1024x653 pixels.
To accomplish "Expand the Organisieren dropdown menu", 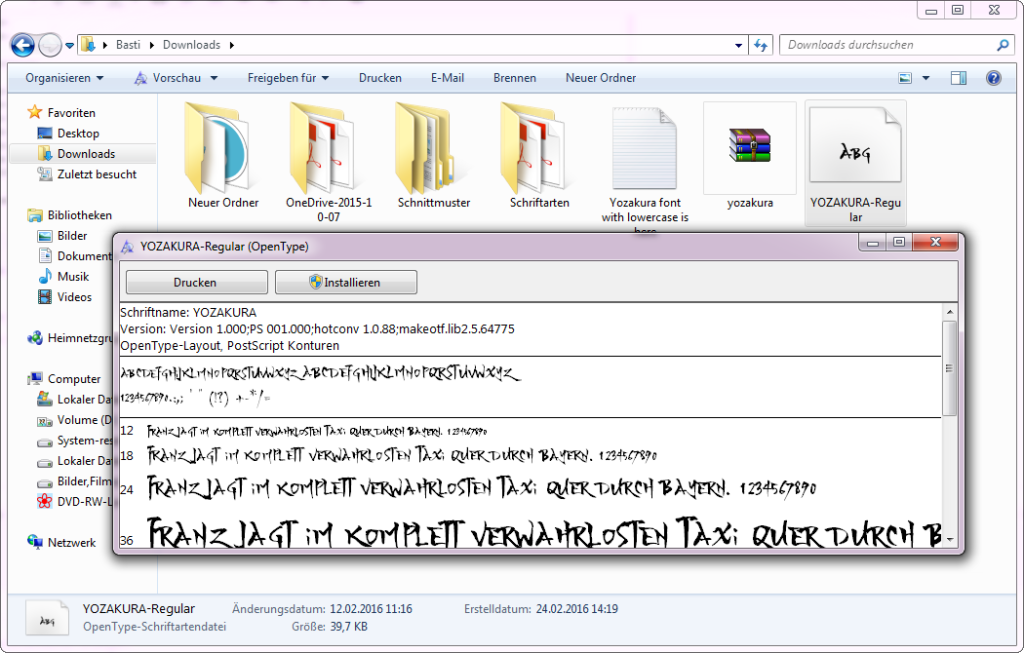I will tap(64, 78).
